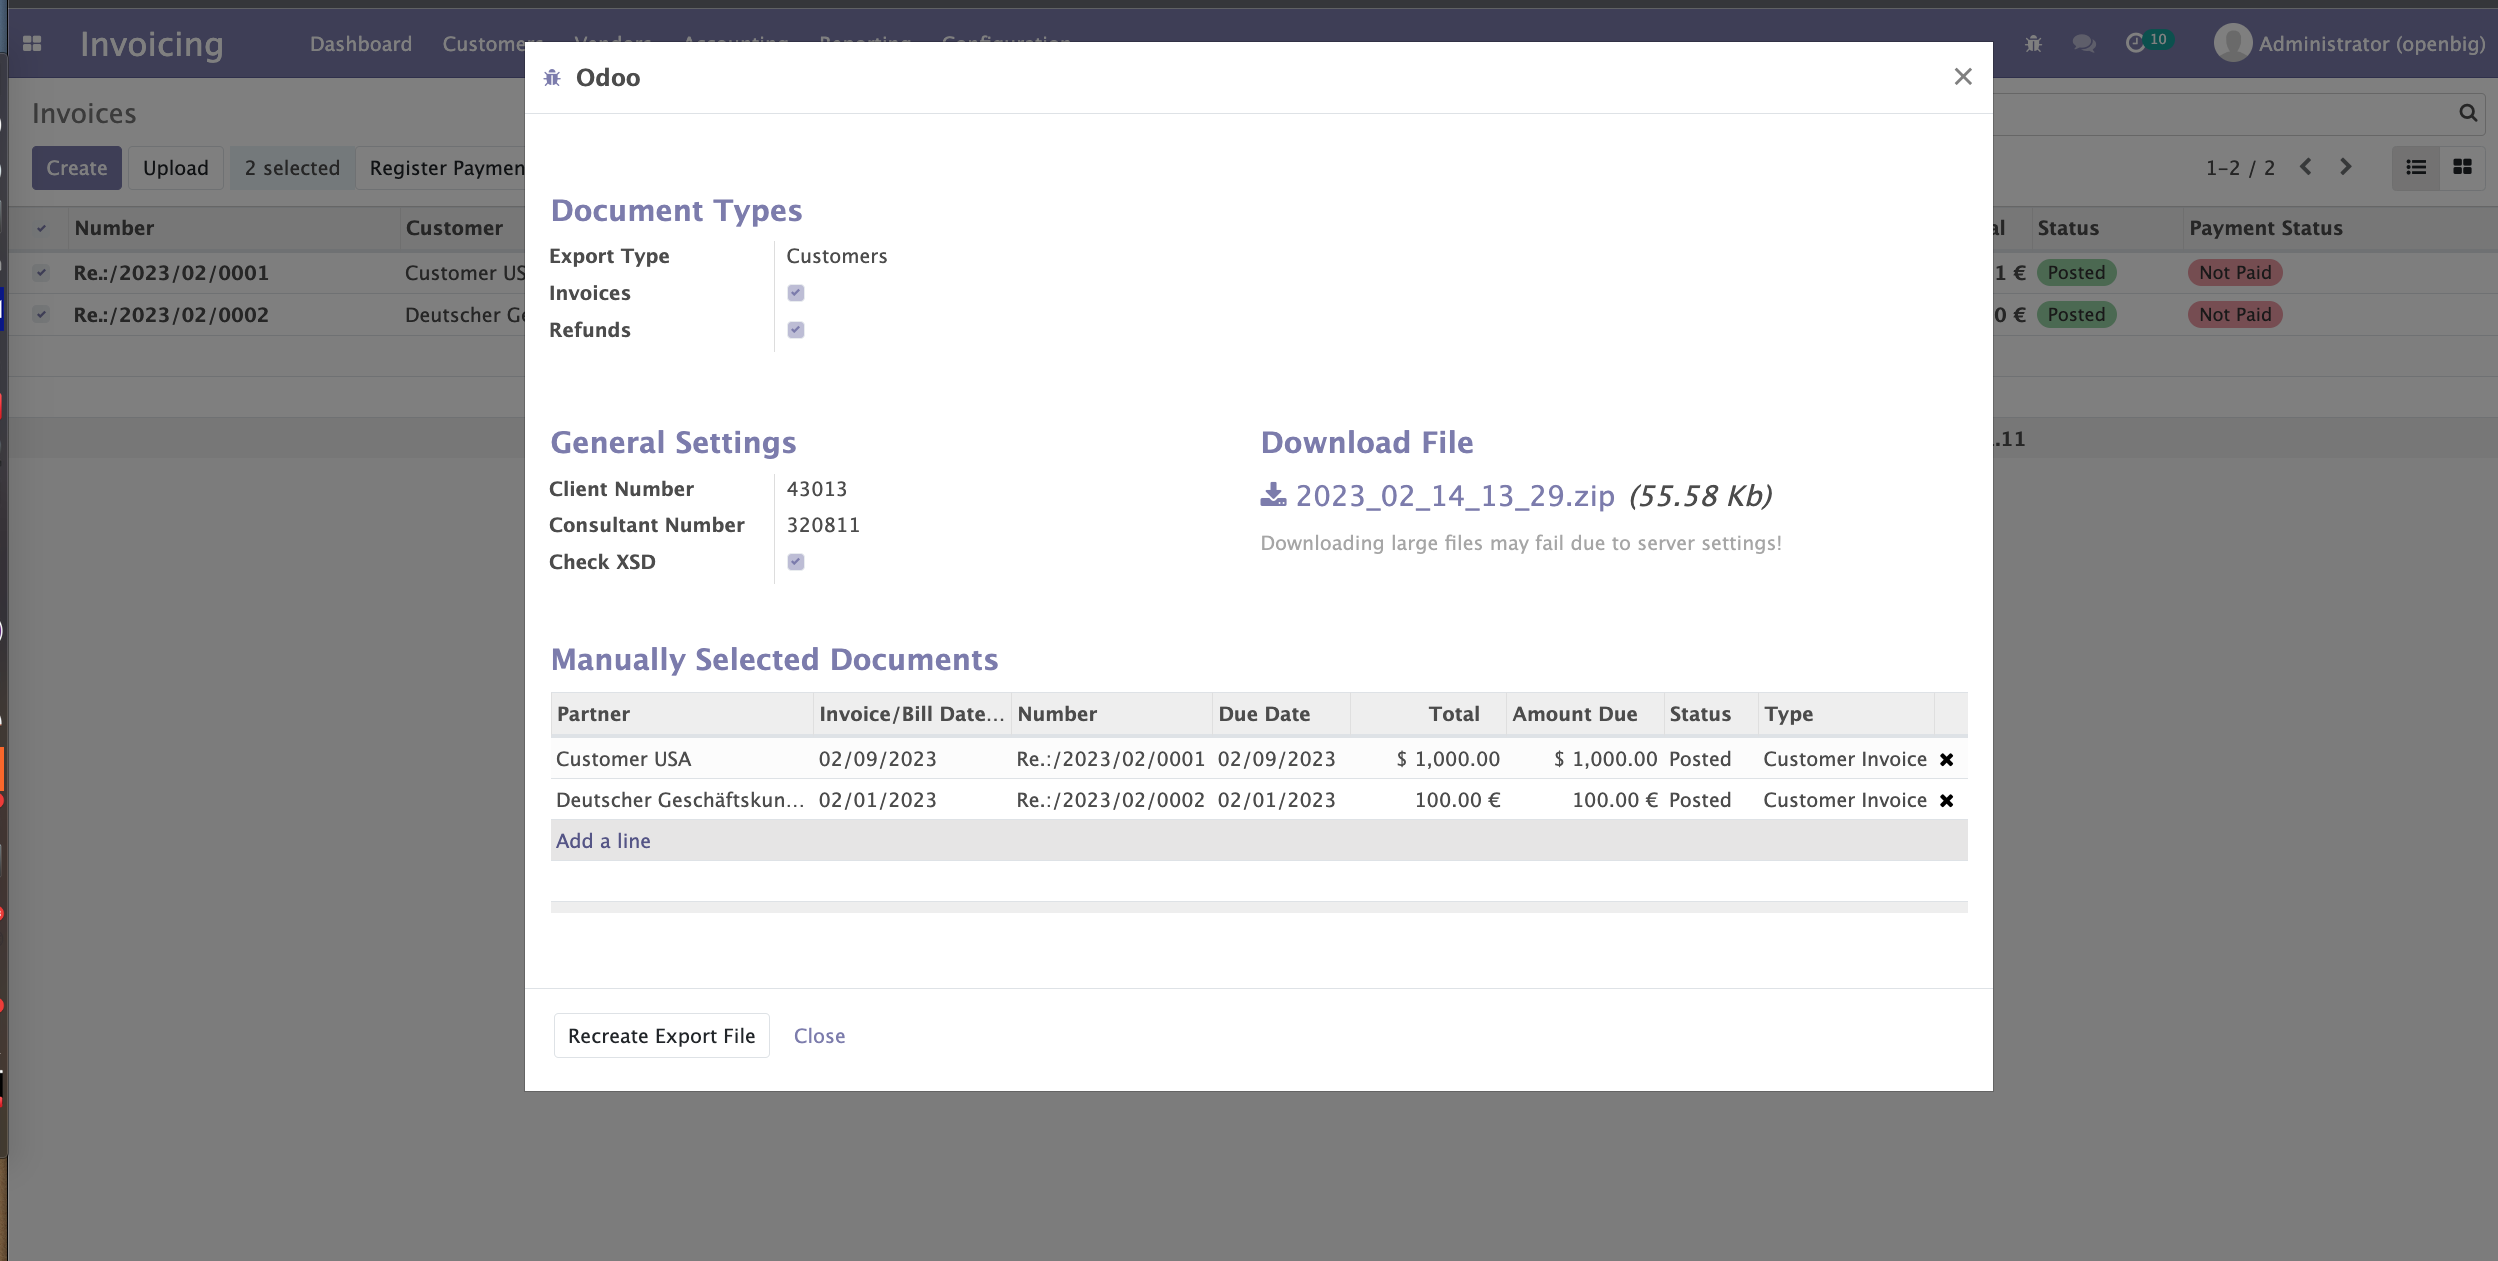The width and height of the screenshot is (2498, 1261).
Task: Click next page arrow navigation icon
Action: click(2345, 167)
